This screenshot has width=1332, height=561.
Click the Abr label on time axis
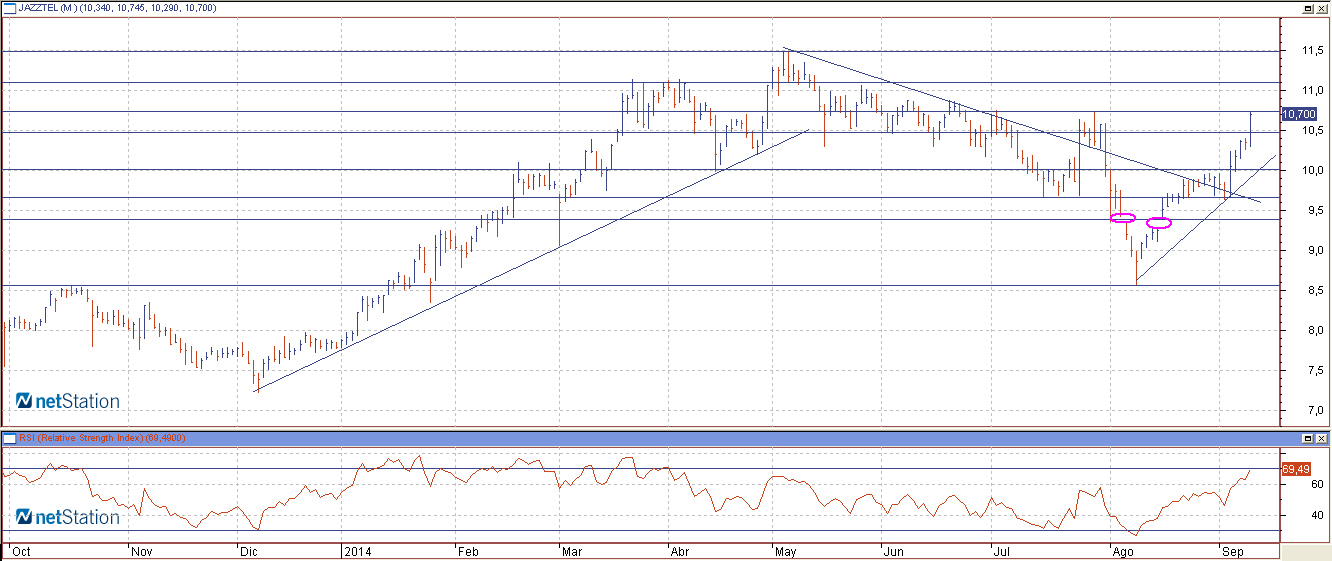pyautogui.click(x=680, y=550)
